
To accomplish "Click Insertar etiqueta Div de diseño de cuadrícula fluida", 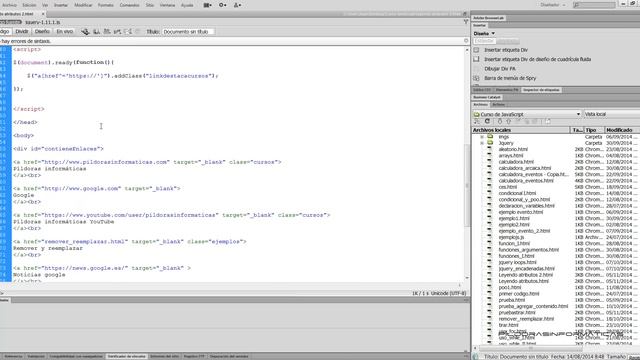I will (x=538, y=59).
